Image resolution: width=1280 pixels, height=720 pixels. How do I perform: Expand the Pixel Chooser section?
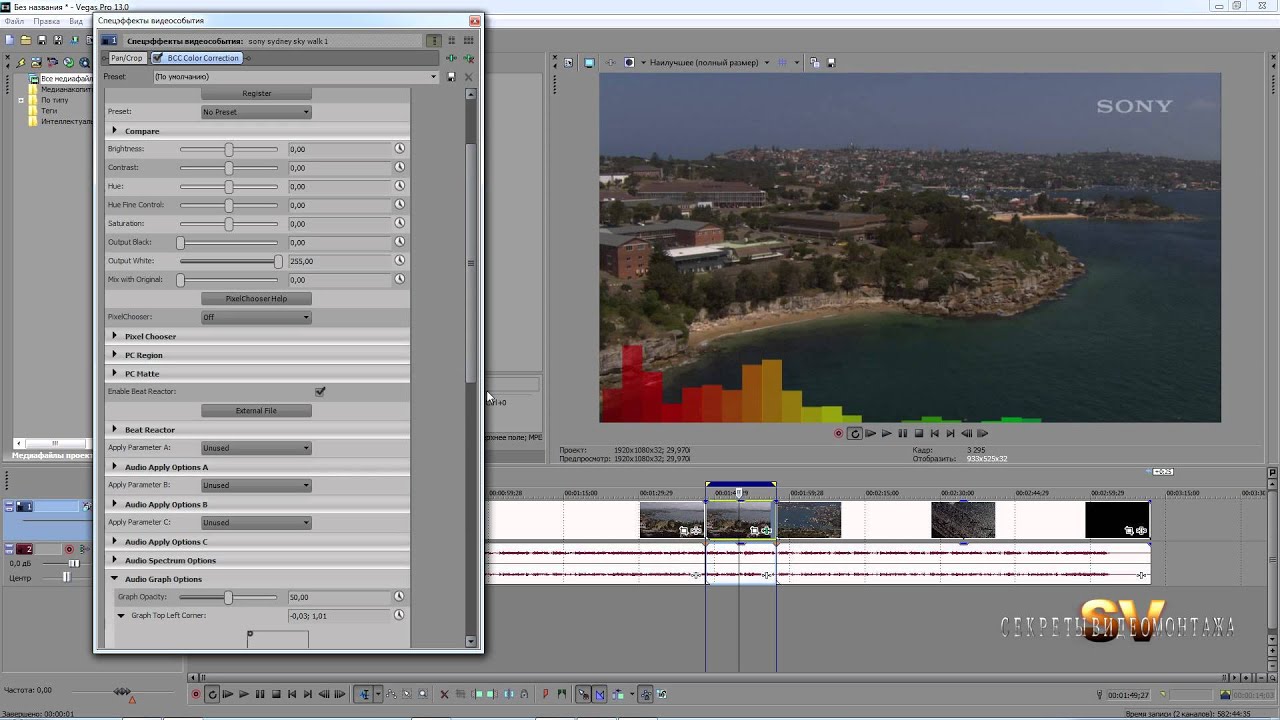point(114,336)
